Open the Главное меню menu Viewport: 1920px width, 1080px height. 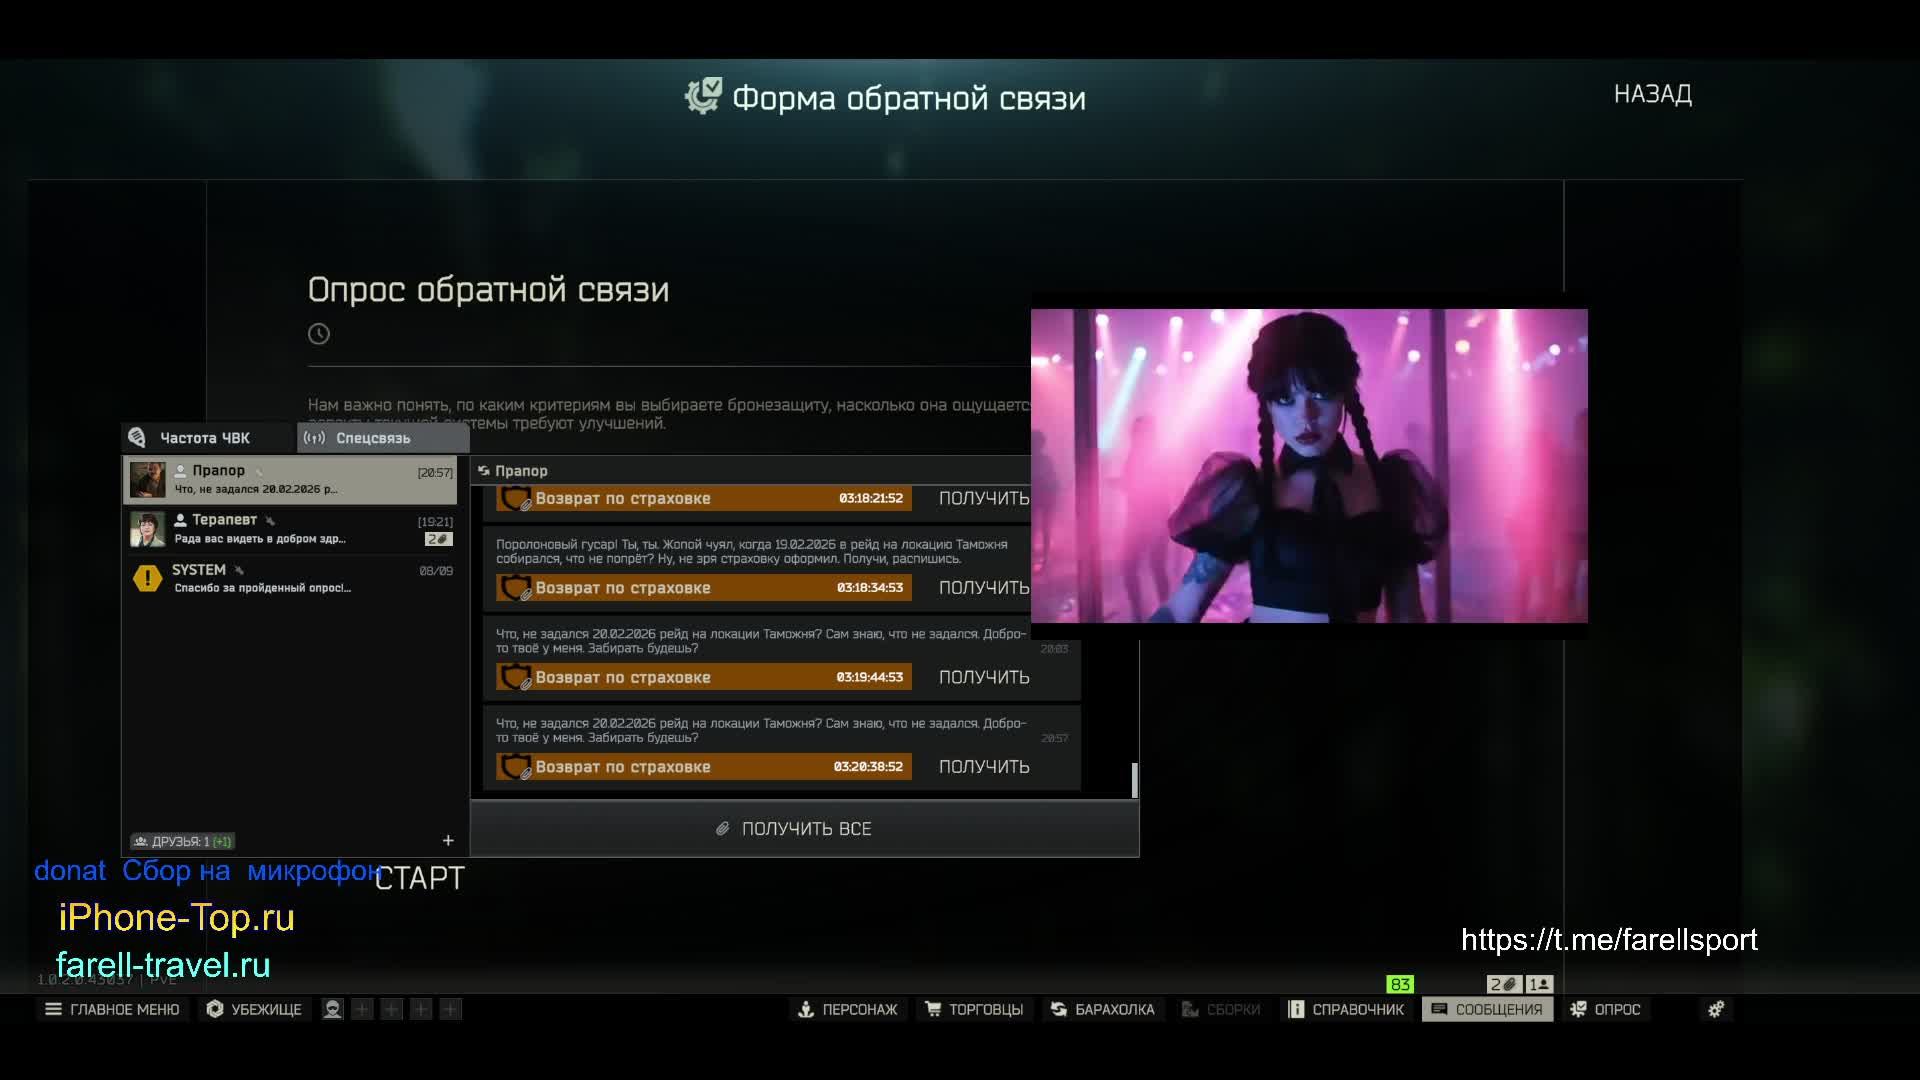click(112, 1009)
